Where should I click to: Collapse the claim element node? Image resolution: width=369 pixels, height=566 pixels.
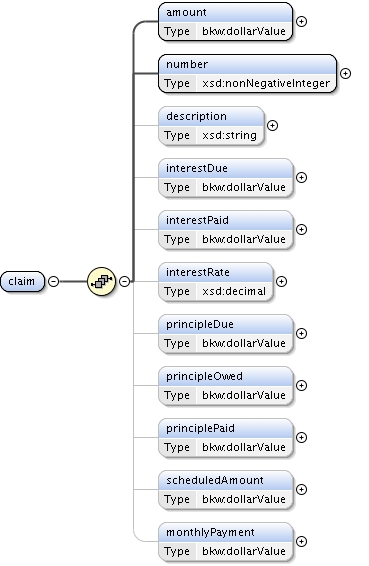53,281
